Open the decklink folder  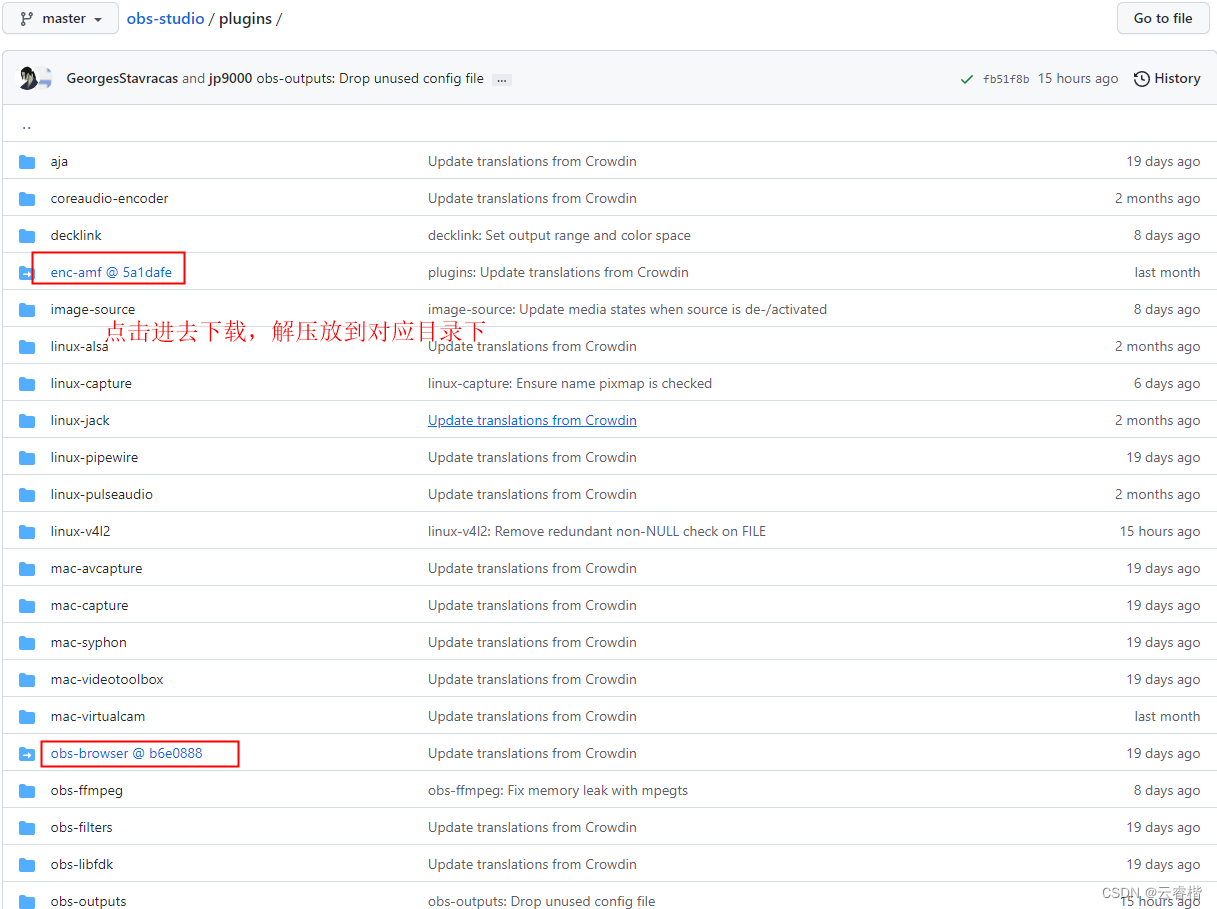pyautogui.click(x=76, y=236)
